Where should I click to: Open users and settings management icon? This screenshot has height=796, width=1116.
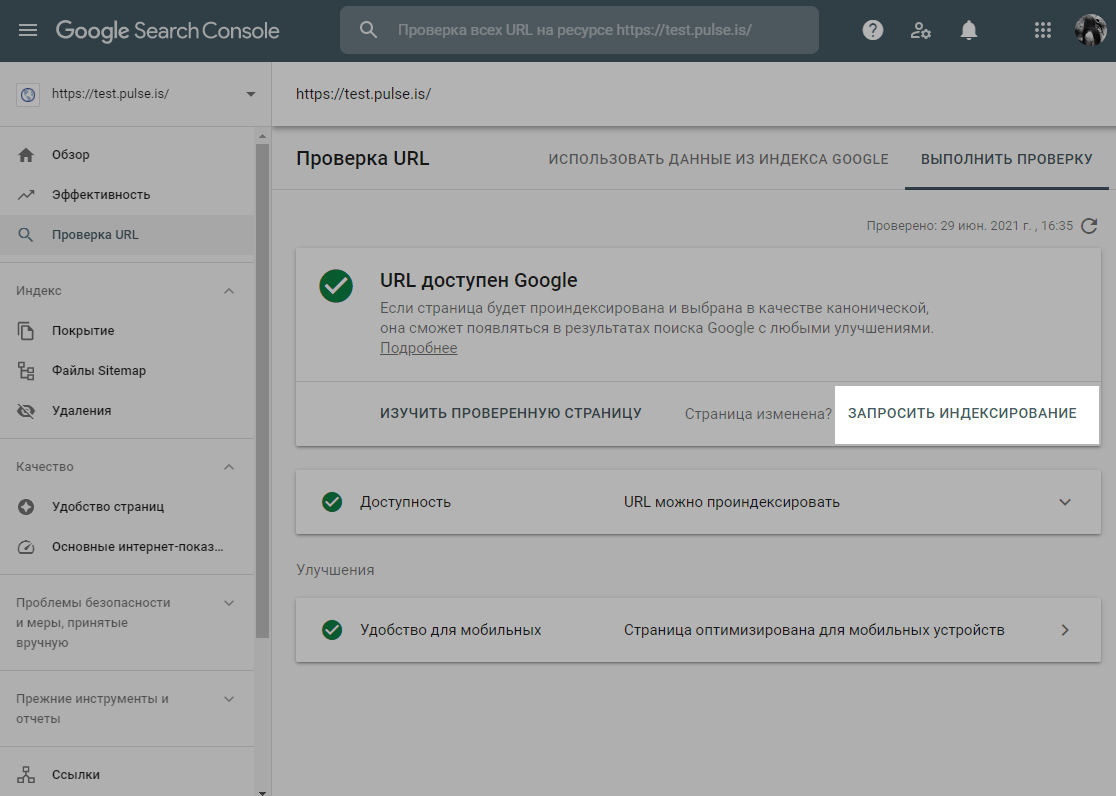click(921, 30)
